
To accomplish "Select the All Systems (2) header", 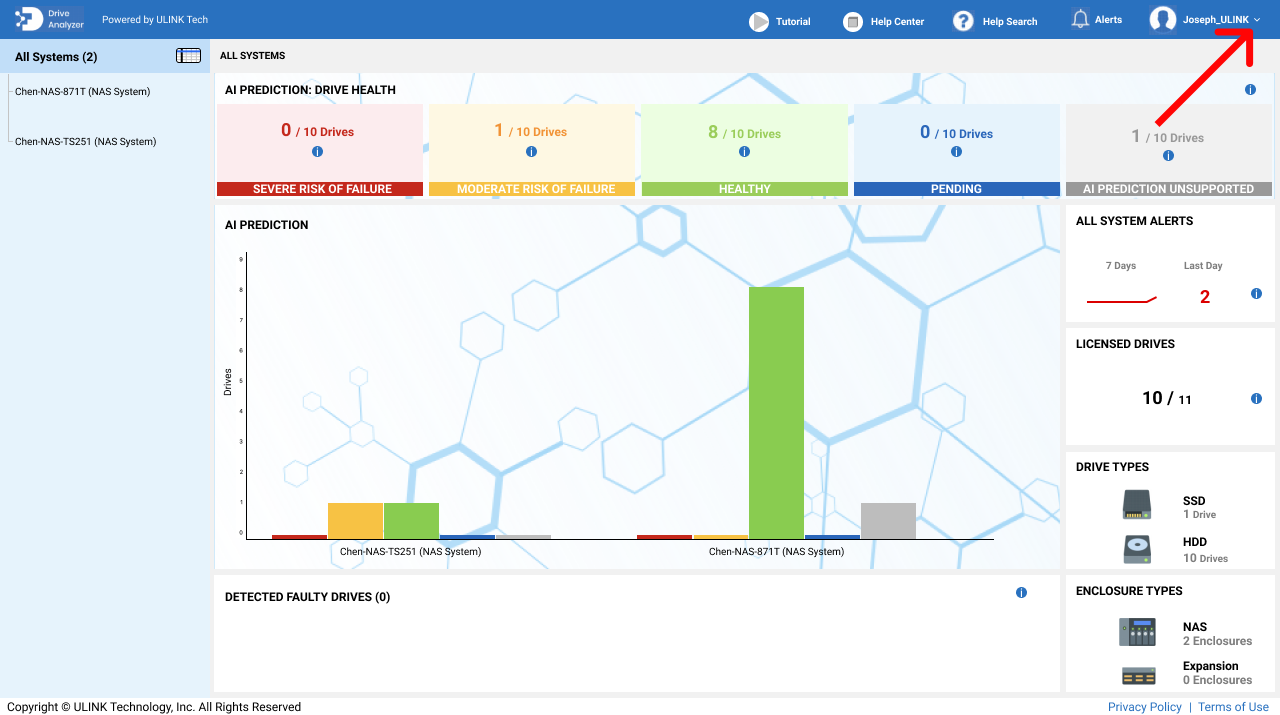I will coord(56,57).
